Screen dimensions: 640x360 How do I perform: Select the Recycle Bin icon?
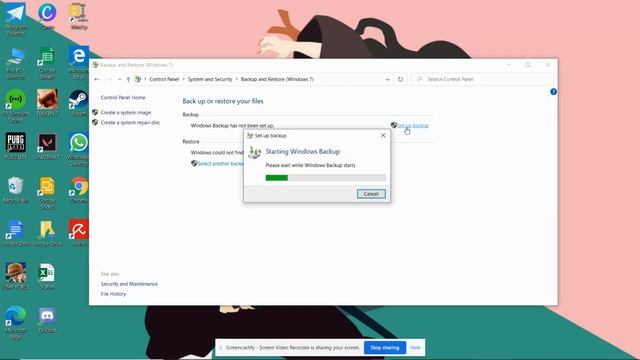(15, 190)
